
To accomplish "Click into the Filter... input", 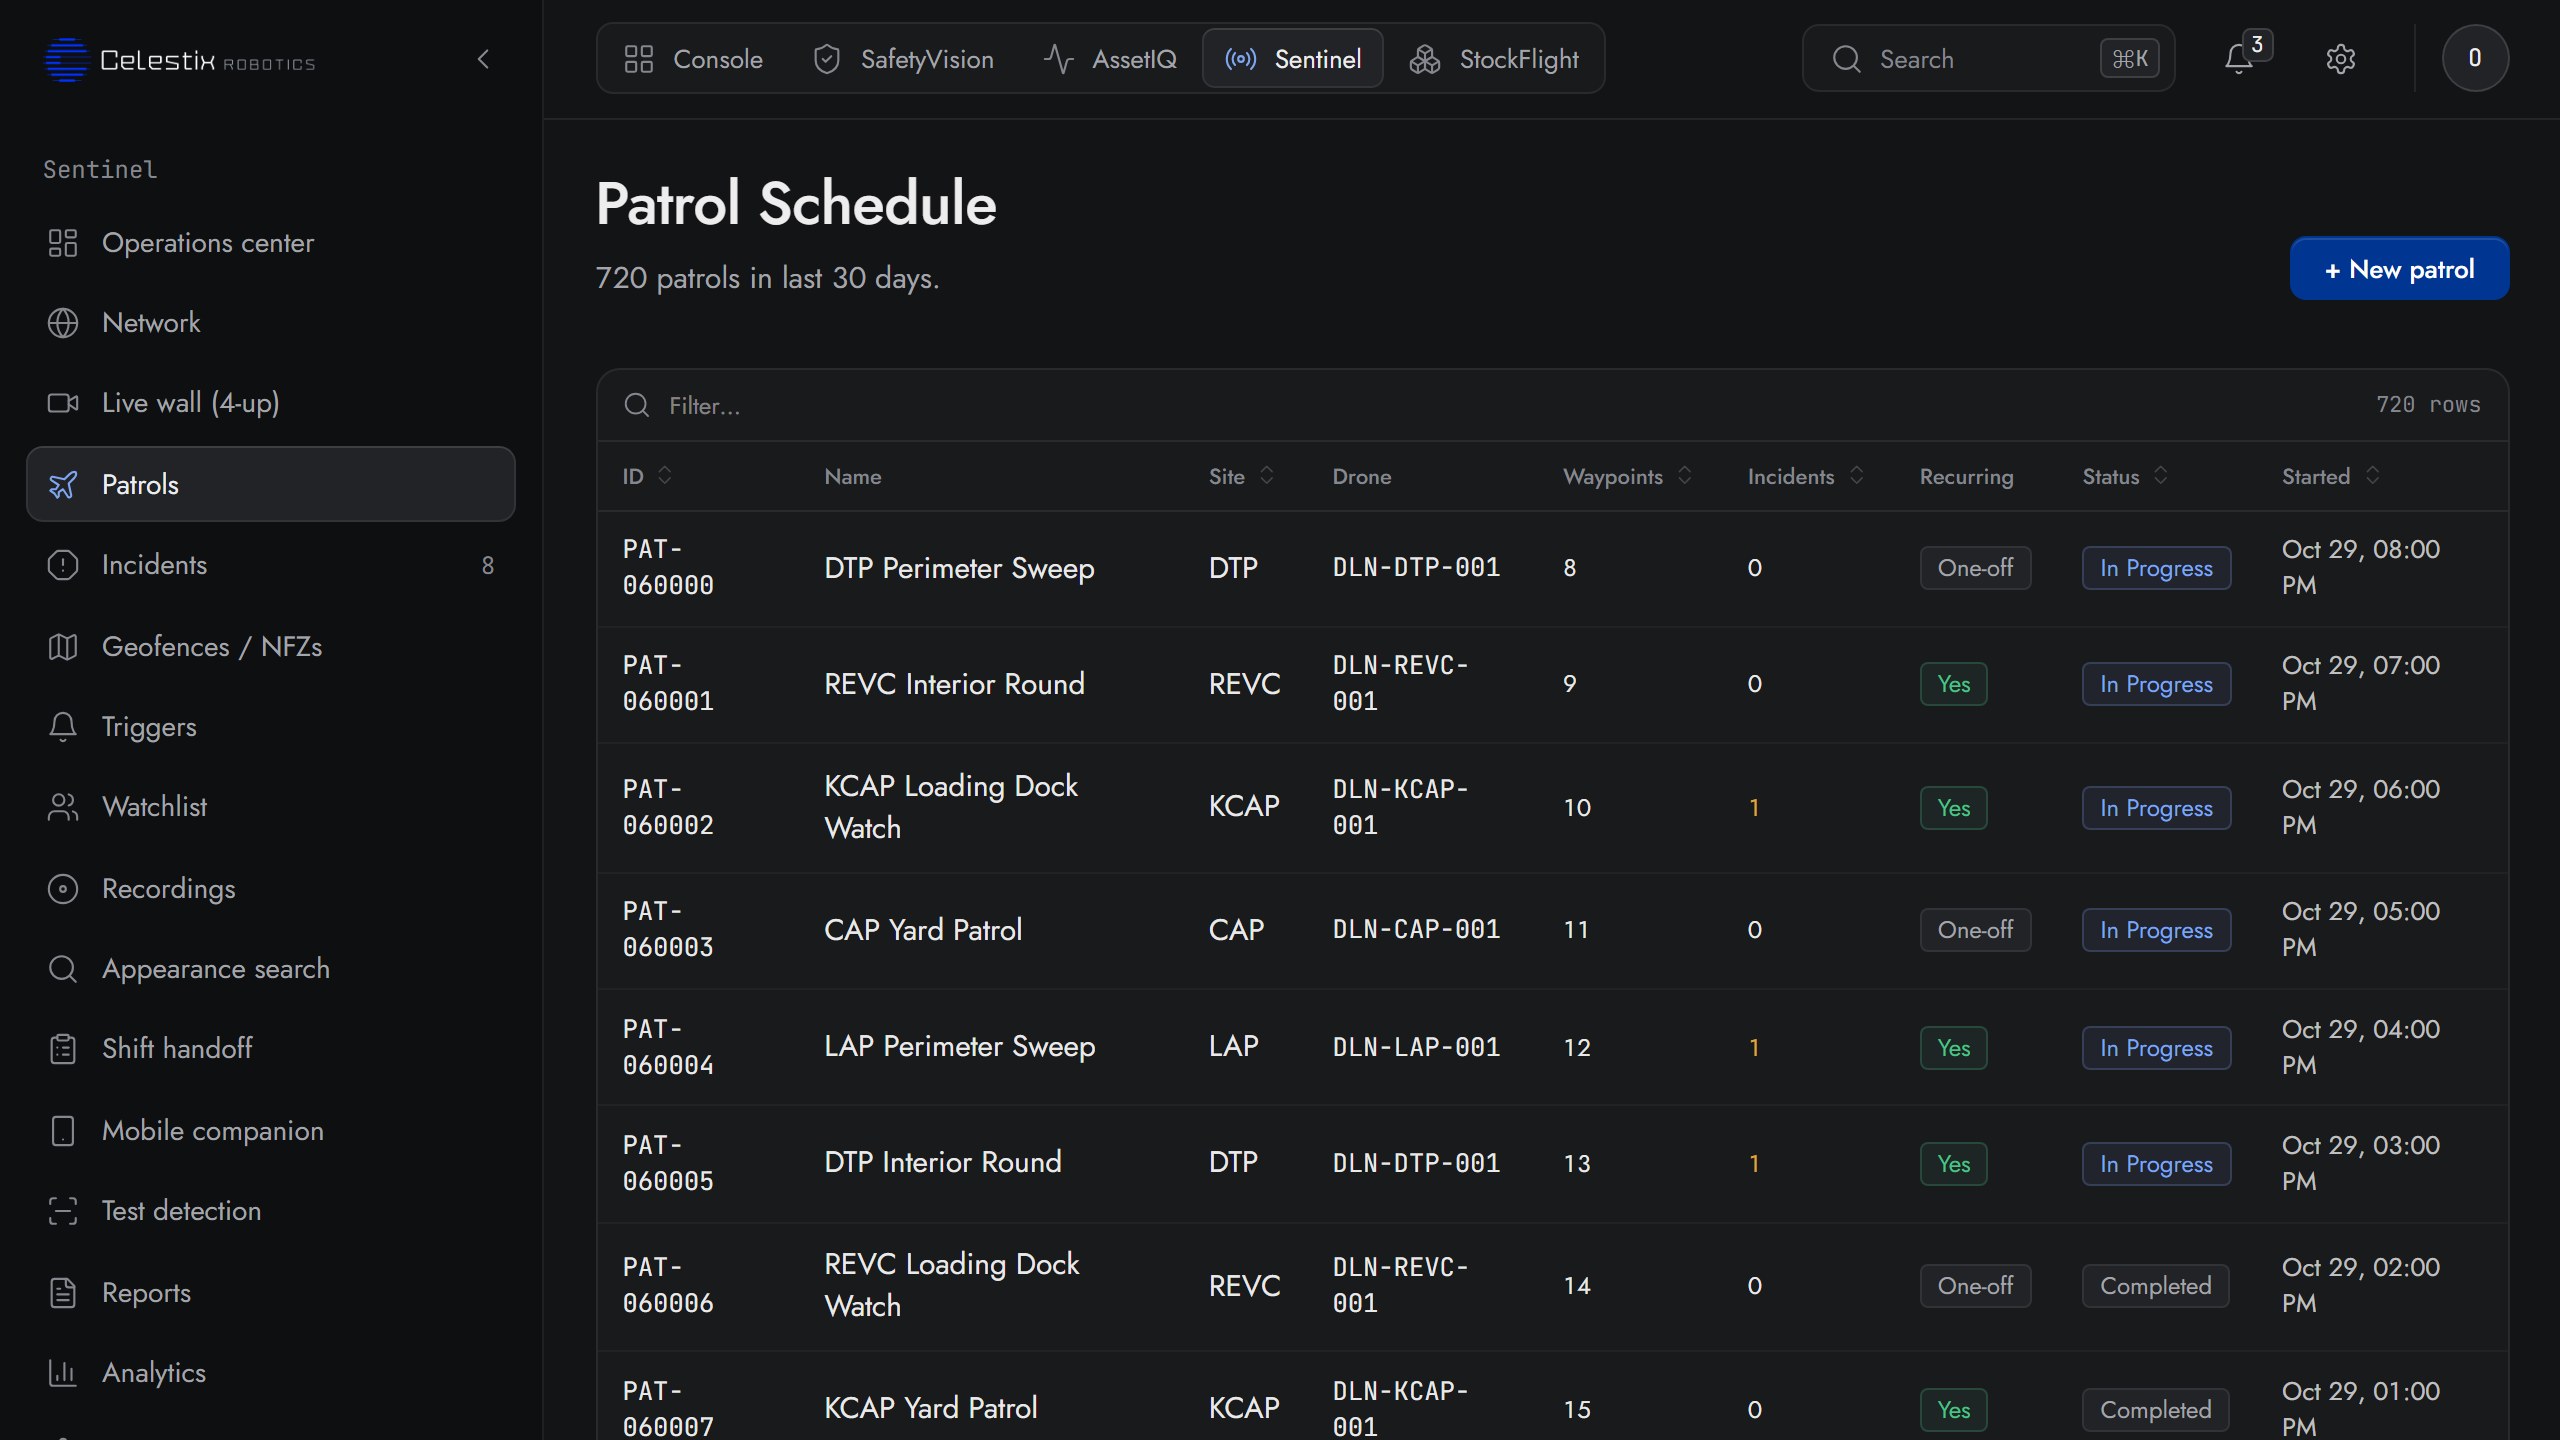I will [x=1480, y=405].
